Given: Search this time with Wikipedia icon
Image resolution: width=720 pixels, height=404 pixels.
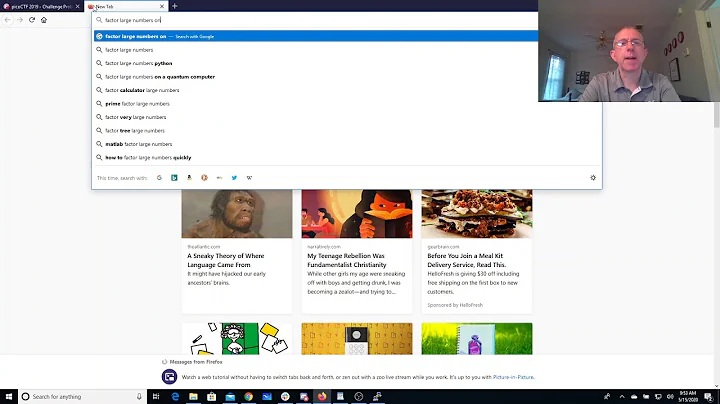Looking at the screenshot, I should (x=249, y=178).
